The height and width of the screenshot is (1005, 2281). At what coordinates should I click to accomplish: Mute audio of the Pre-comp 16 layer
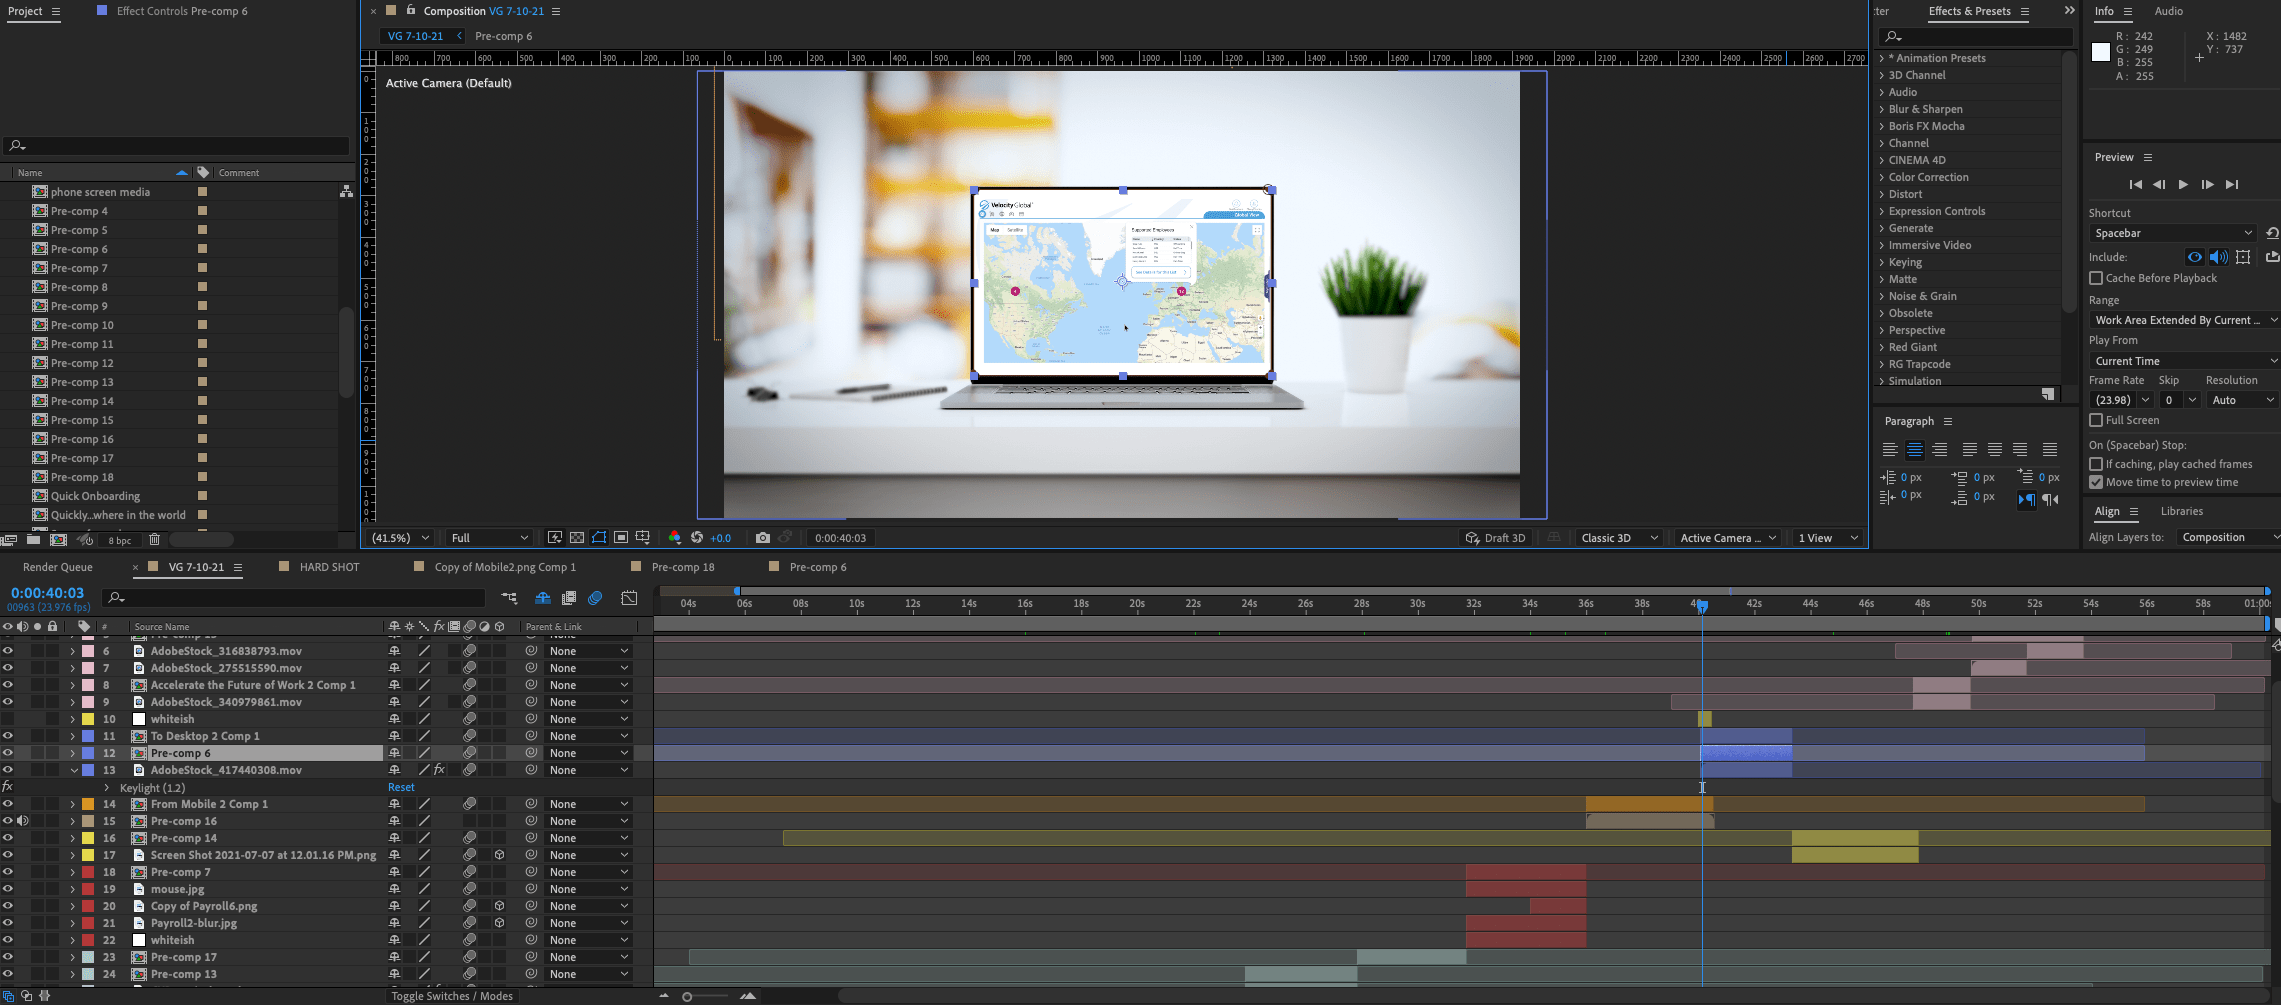(x=22, y=821)
